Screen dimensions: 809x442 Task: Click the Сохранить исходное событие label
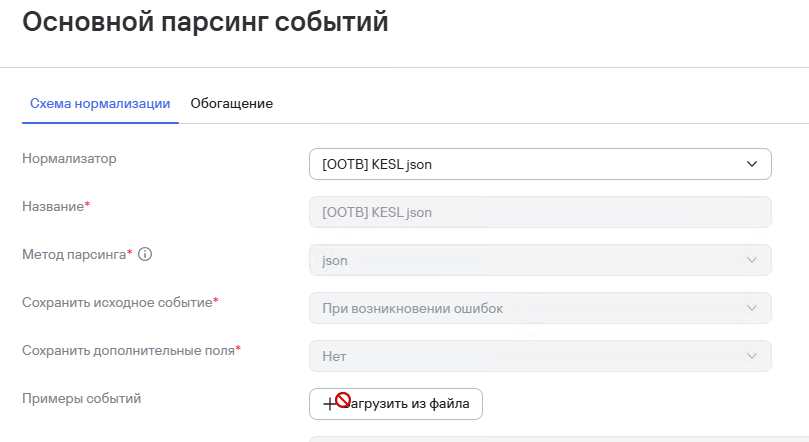[x=117, y=302]
